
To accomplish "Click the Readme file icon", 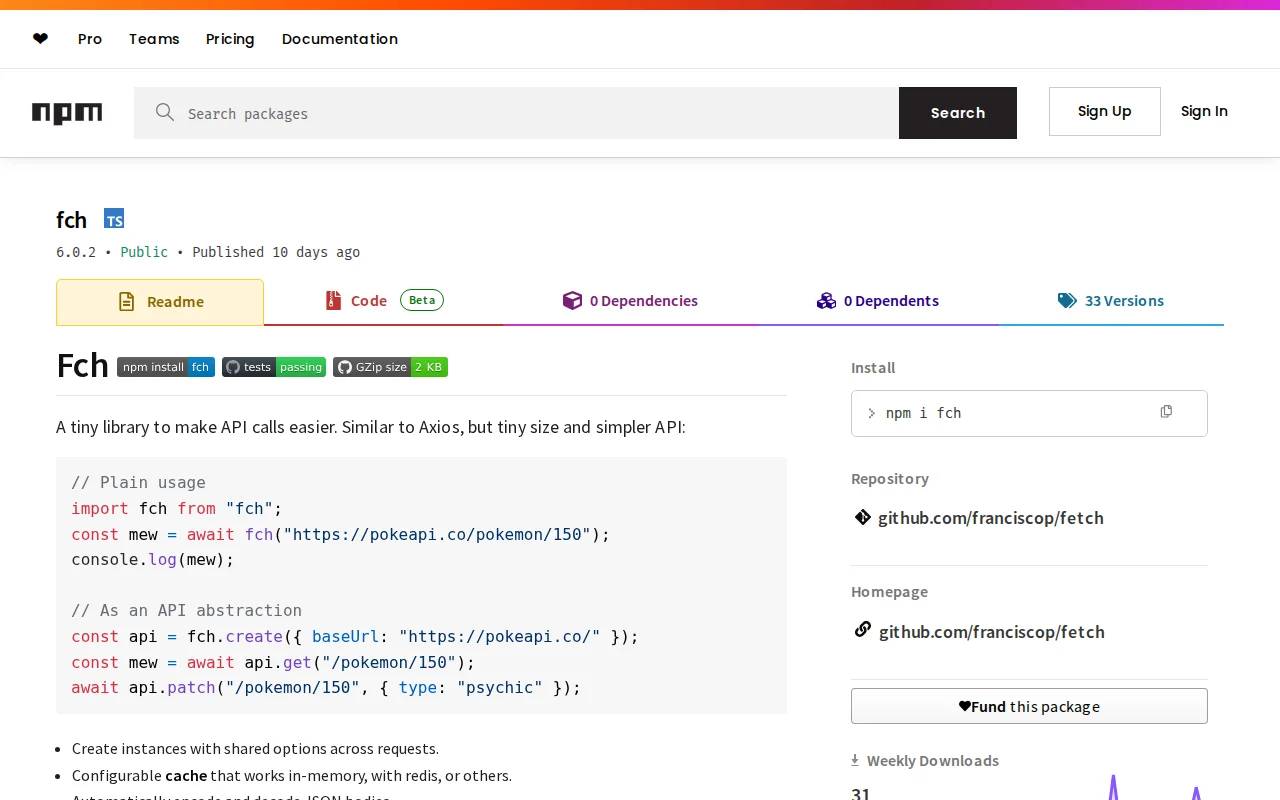I will point(126,301).
